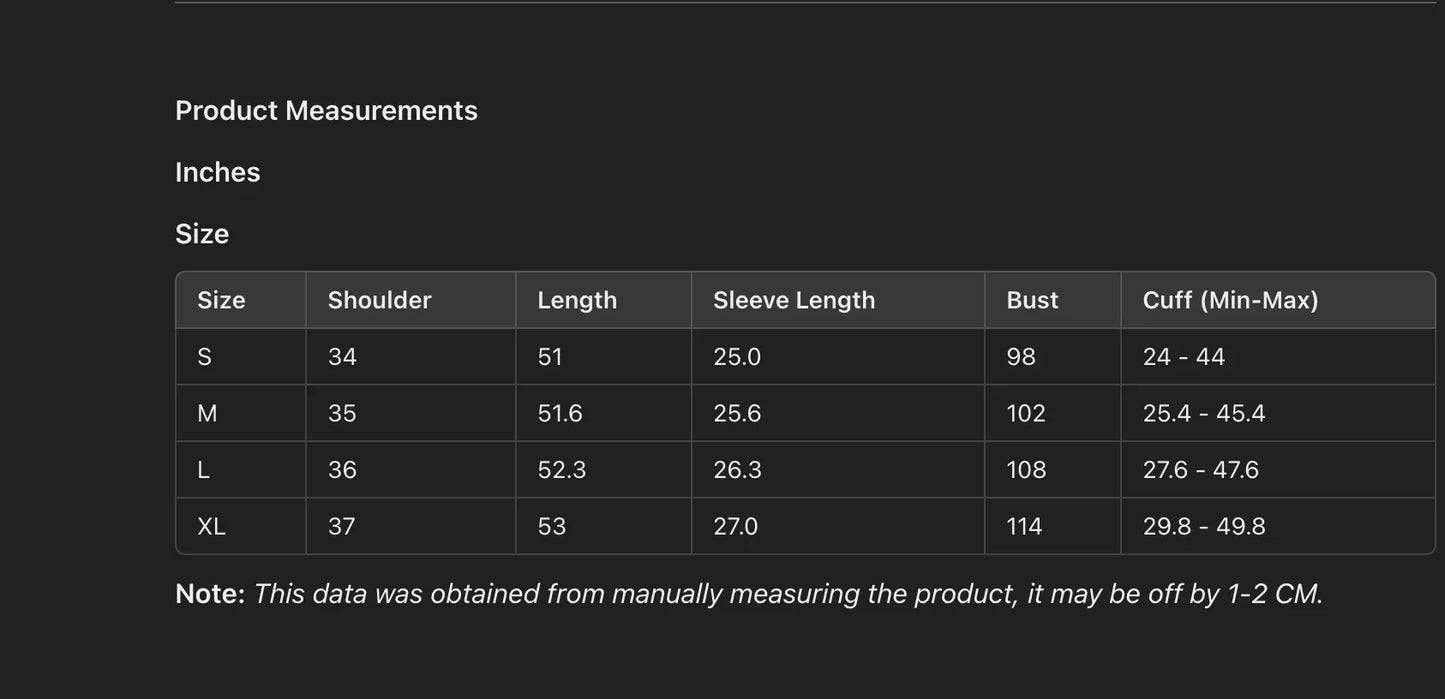
Task: Click the XL size row label
Action: click(211, 526)
